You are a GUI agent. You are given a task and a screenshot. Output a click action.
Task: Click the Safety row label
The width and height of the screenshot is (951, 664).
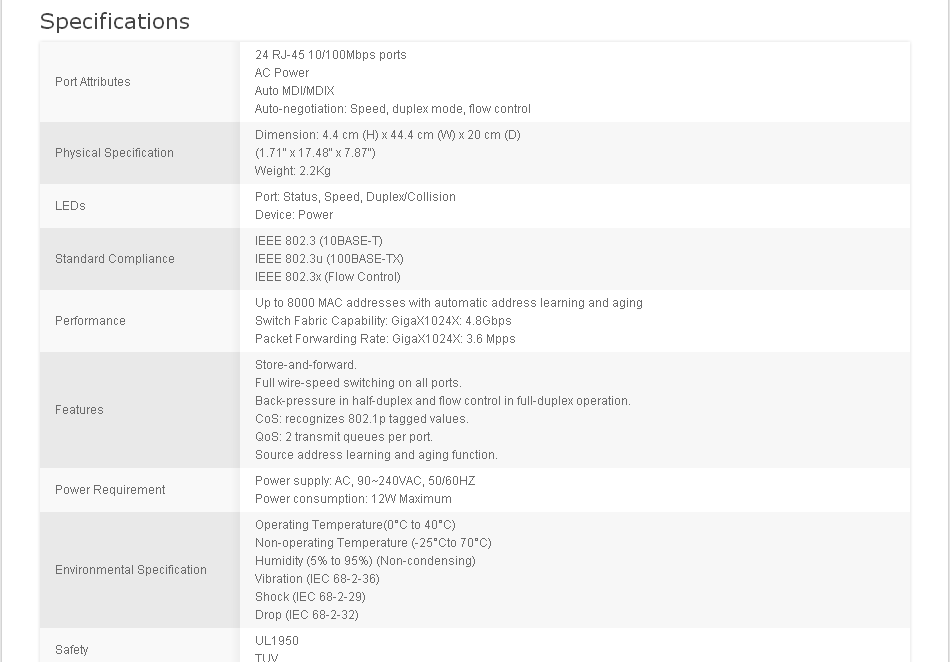(71, 650)
